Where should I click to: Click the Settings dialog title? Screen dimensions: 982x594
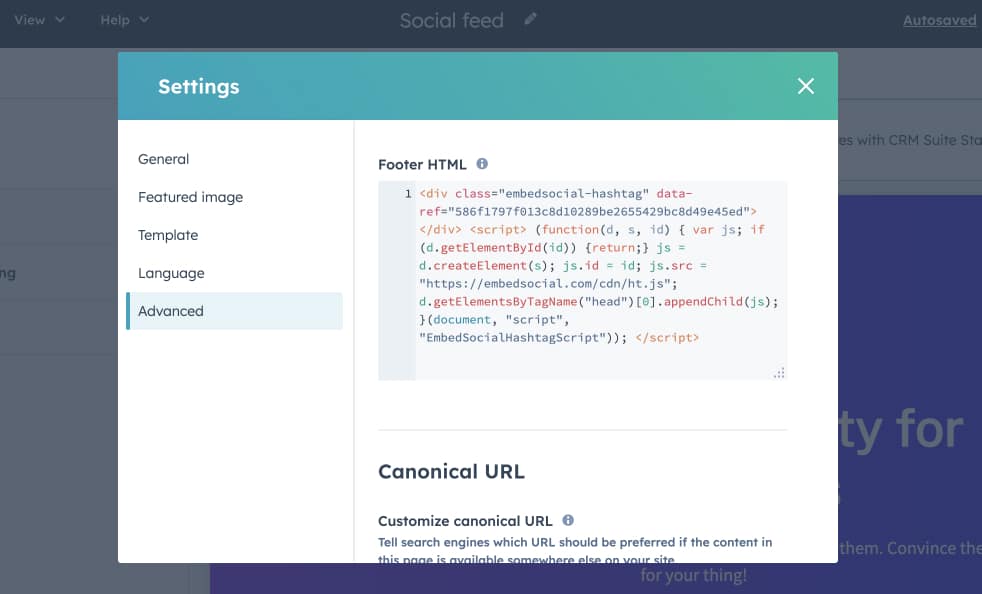[x=199, y=86]
